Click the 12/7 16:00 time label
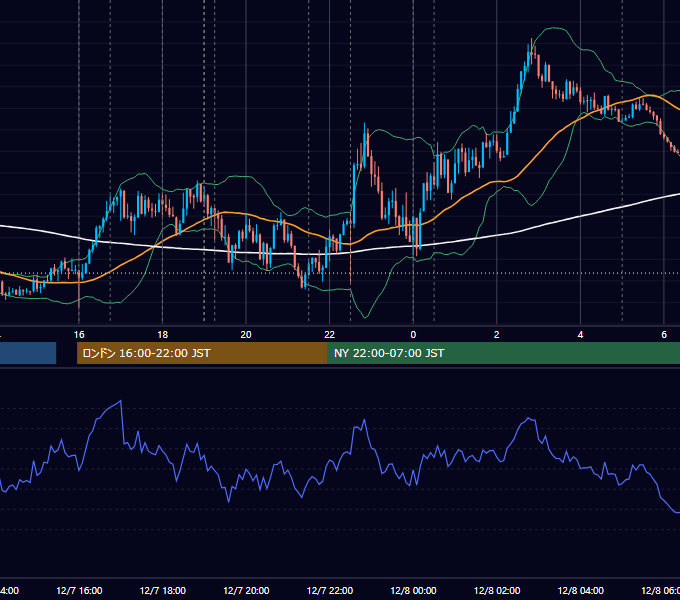The width and height of the screenshot is (680, 600). click(x=79, y=590)
